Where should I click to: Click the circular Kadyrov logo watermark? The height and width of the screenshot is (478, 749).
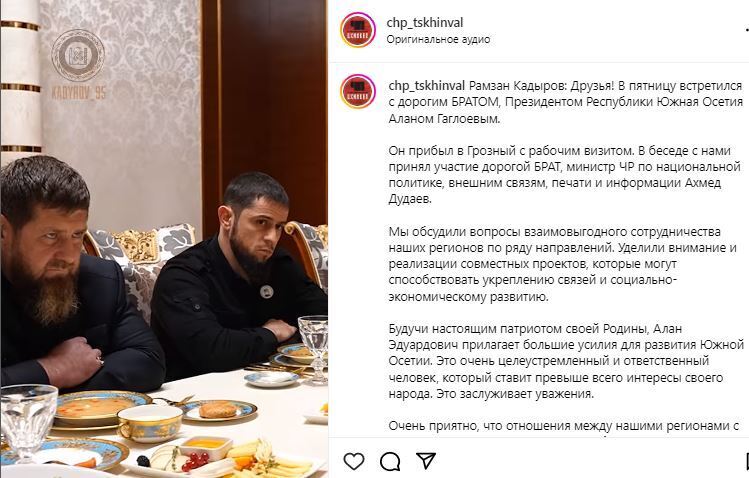coord(78,55)
